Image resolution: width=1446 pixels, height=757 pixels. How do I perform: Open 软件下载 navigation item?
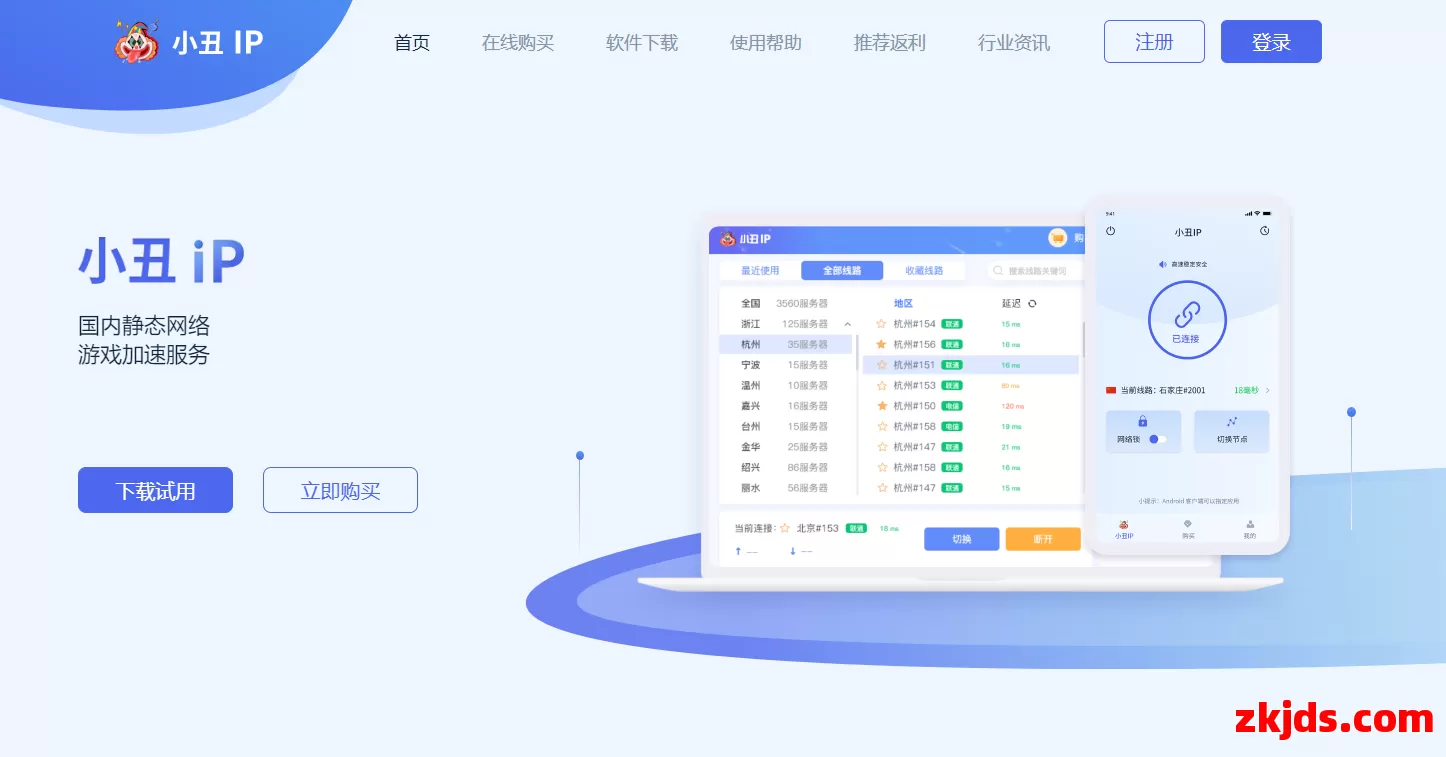(642, 43)
